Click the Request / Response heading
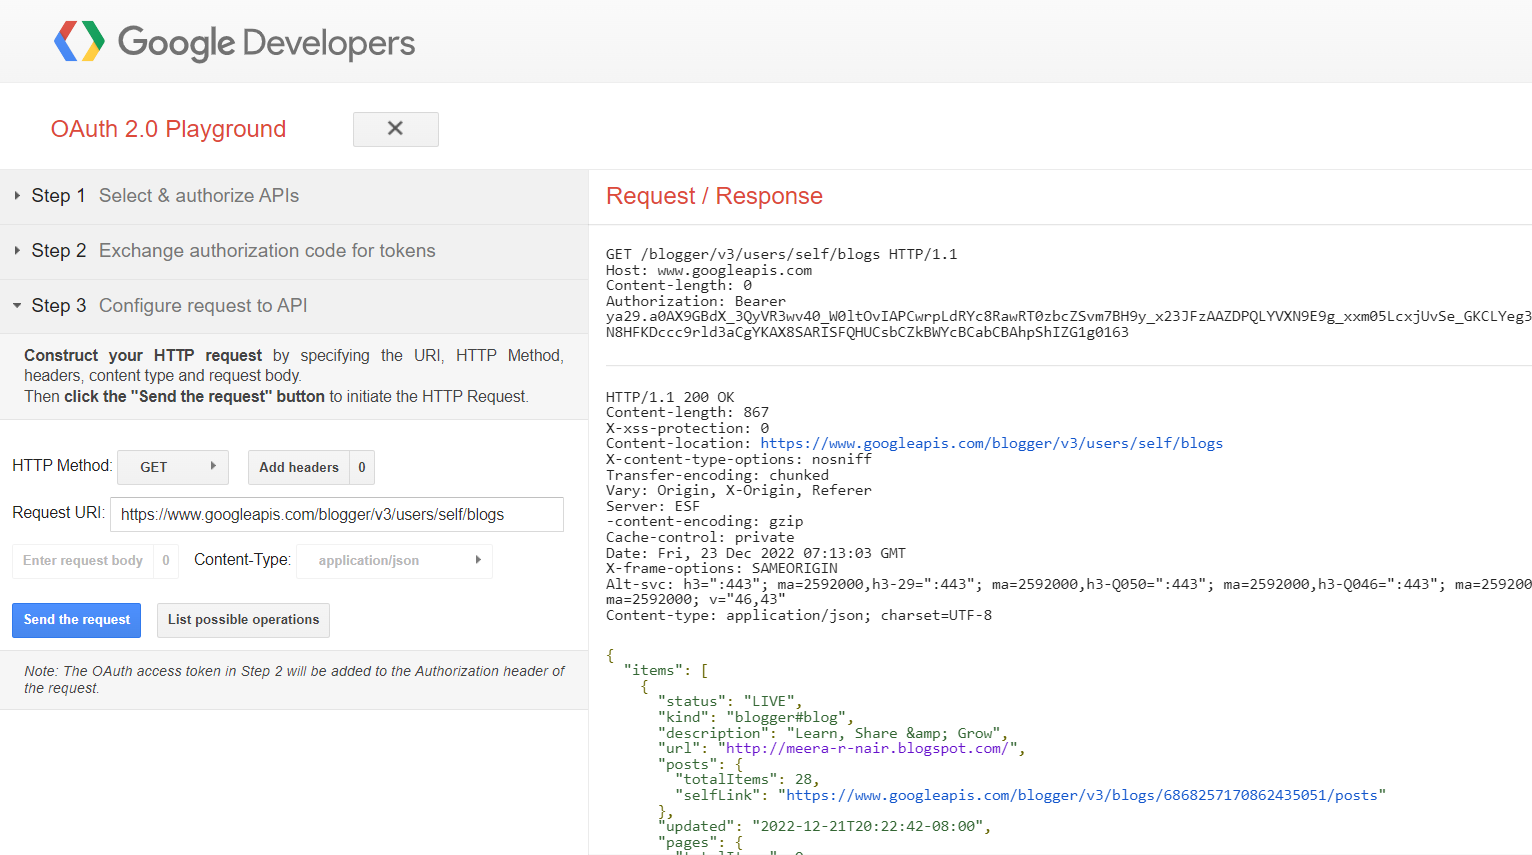Viewport: 1532px width, 855px height. 714,196
